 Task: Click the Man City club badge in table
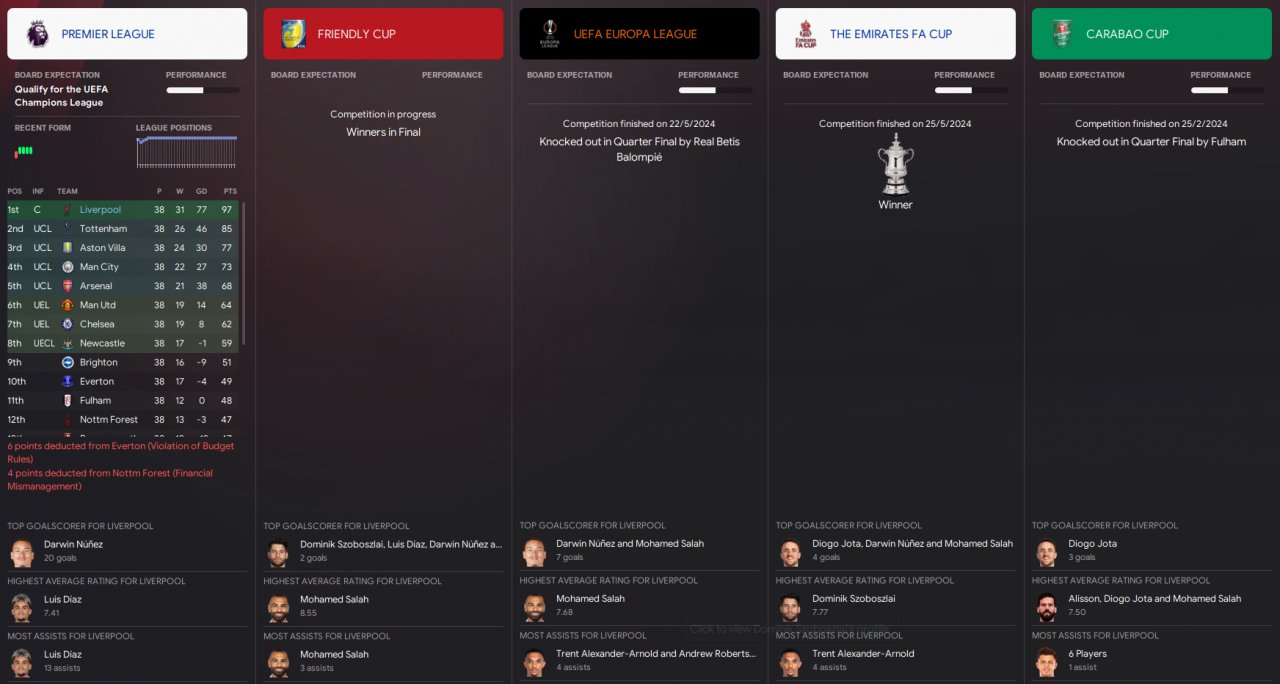[x=68, y=267]
